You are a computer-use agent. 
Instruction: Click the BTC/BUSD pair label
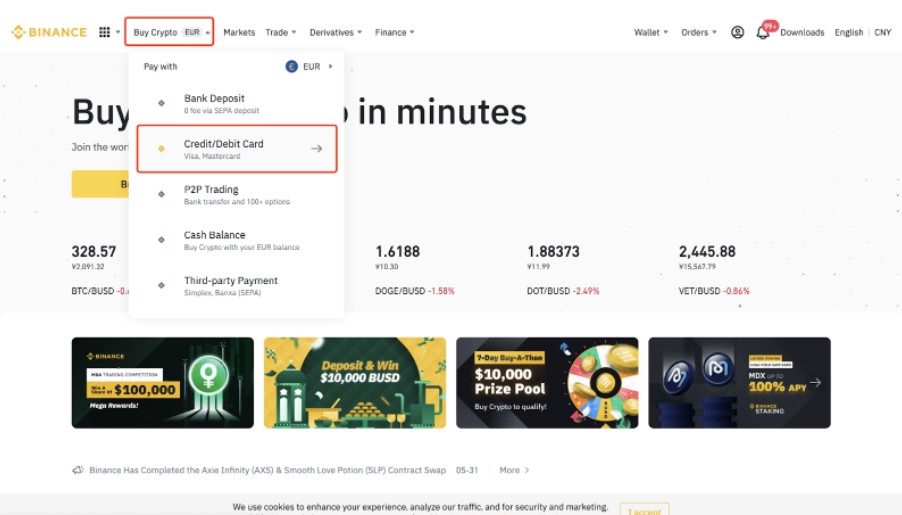click(93, 291)
